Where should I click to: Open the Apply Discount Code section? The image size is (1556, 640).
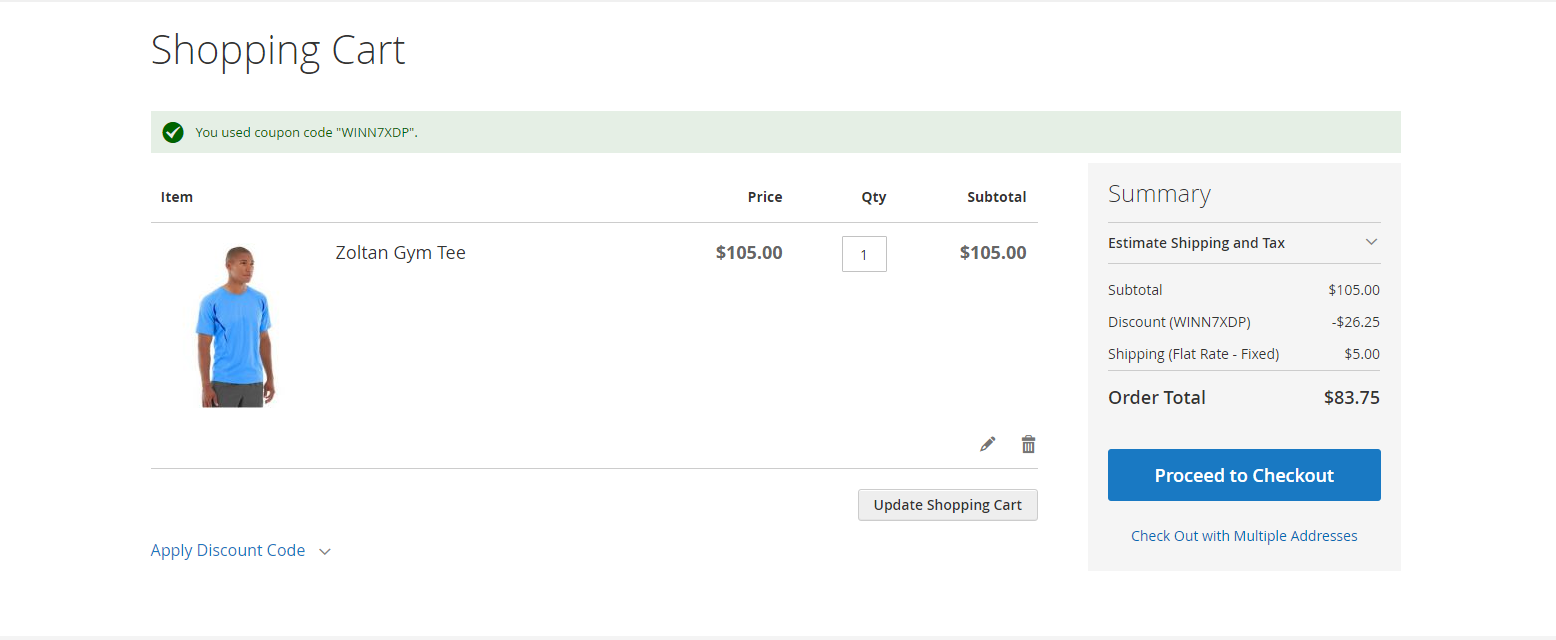tap(228, 550)
